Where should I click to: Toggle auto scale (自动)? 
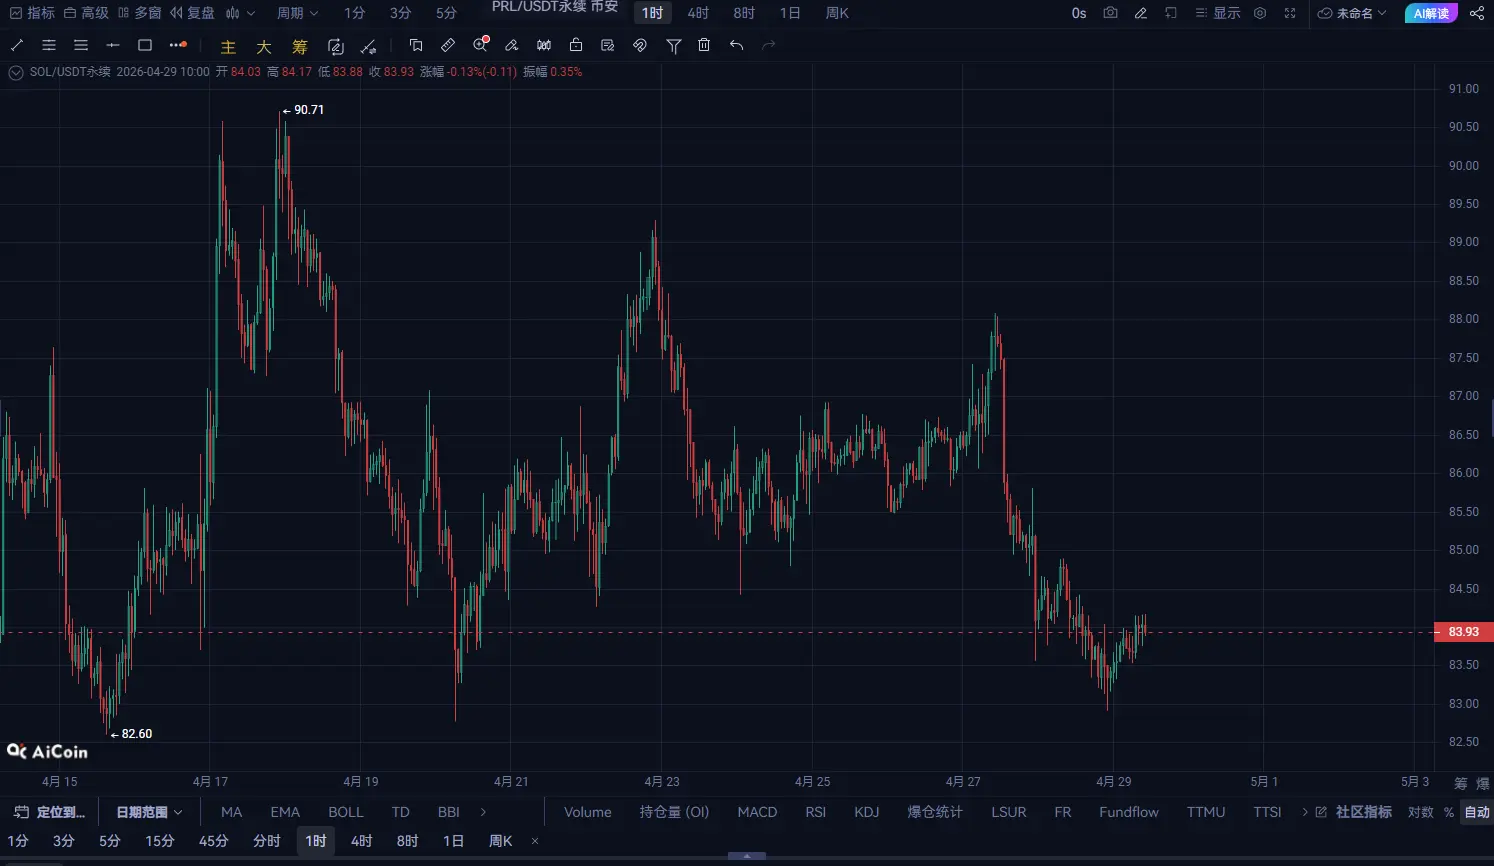coord(1477,812)
